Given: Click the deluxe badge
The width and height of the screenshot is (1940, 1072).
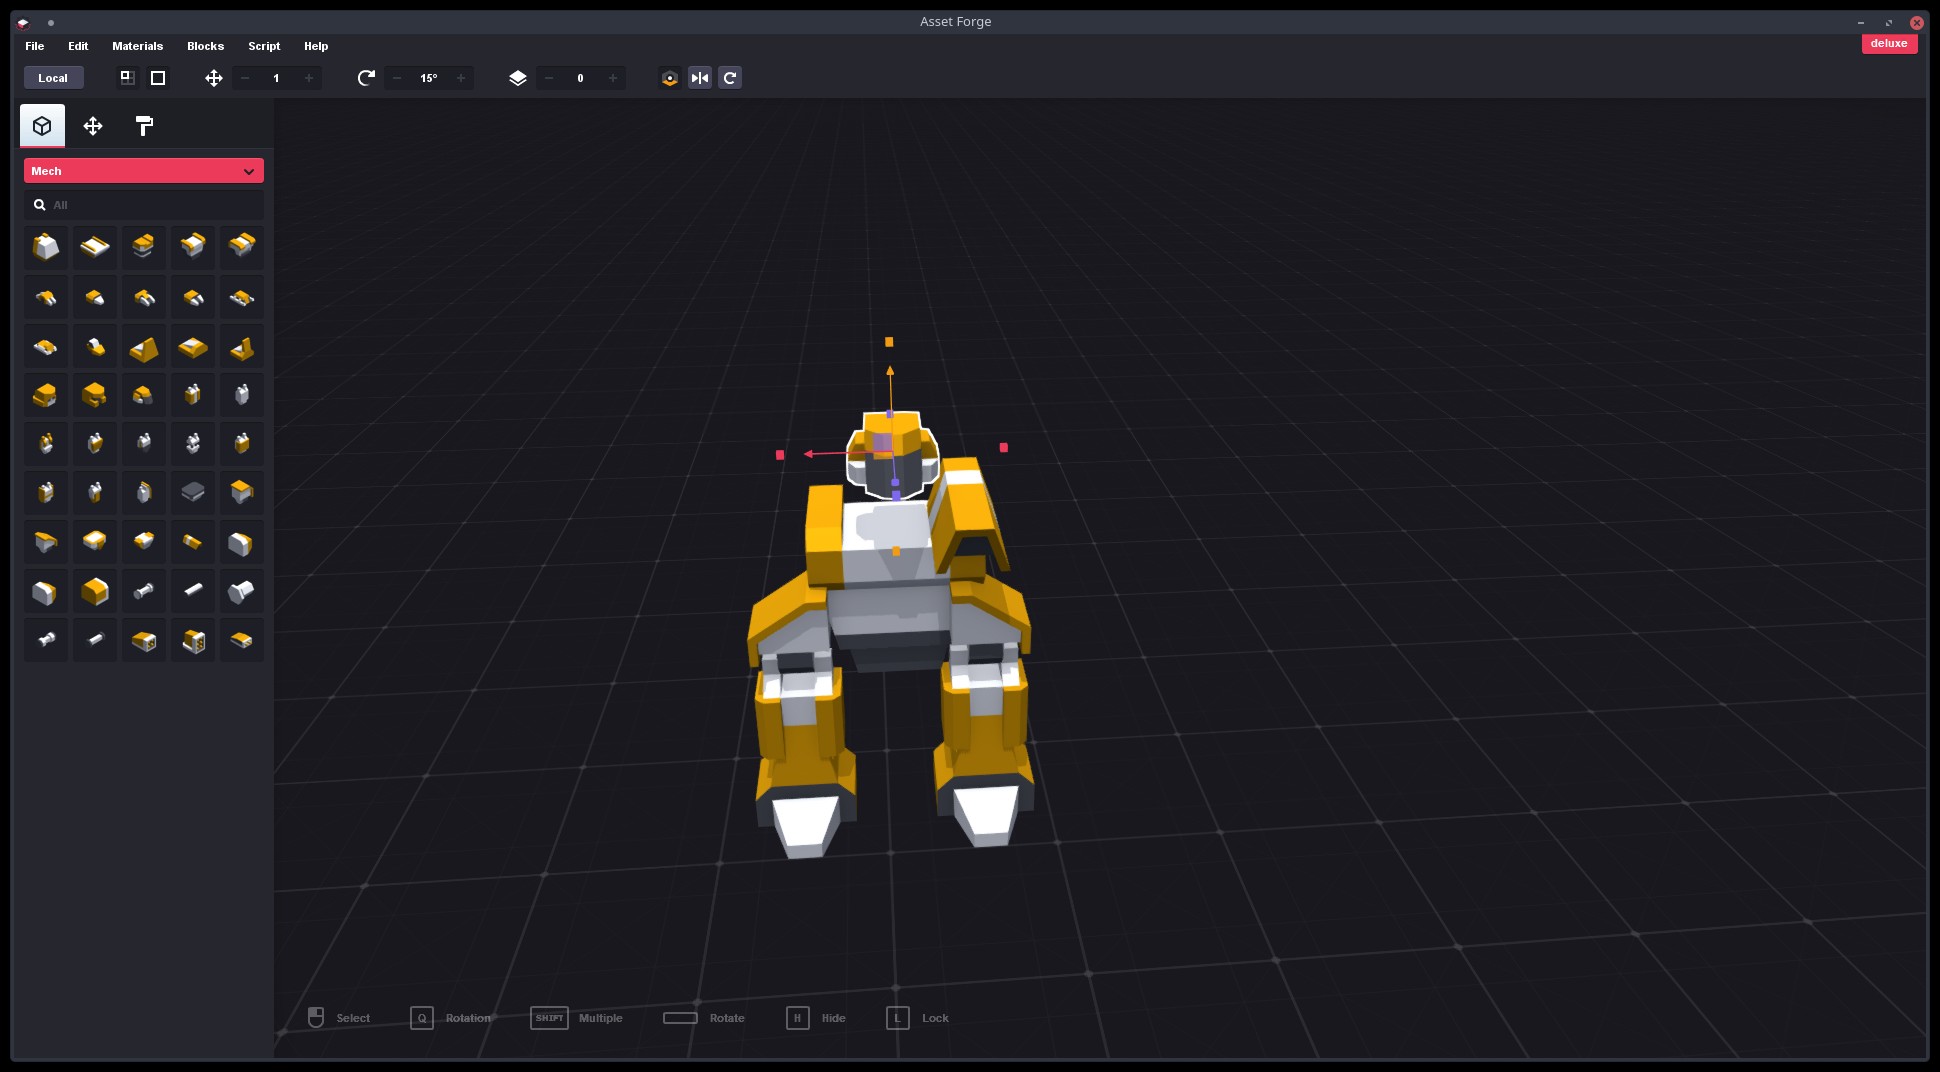Looking at the screenshot, I should (x=1889, y=43).
